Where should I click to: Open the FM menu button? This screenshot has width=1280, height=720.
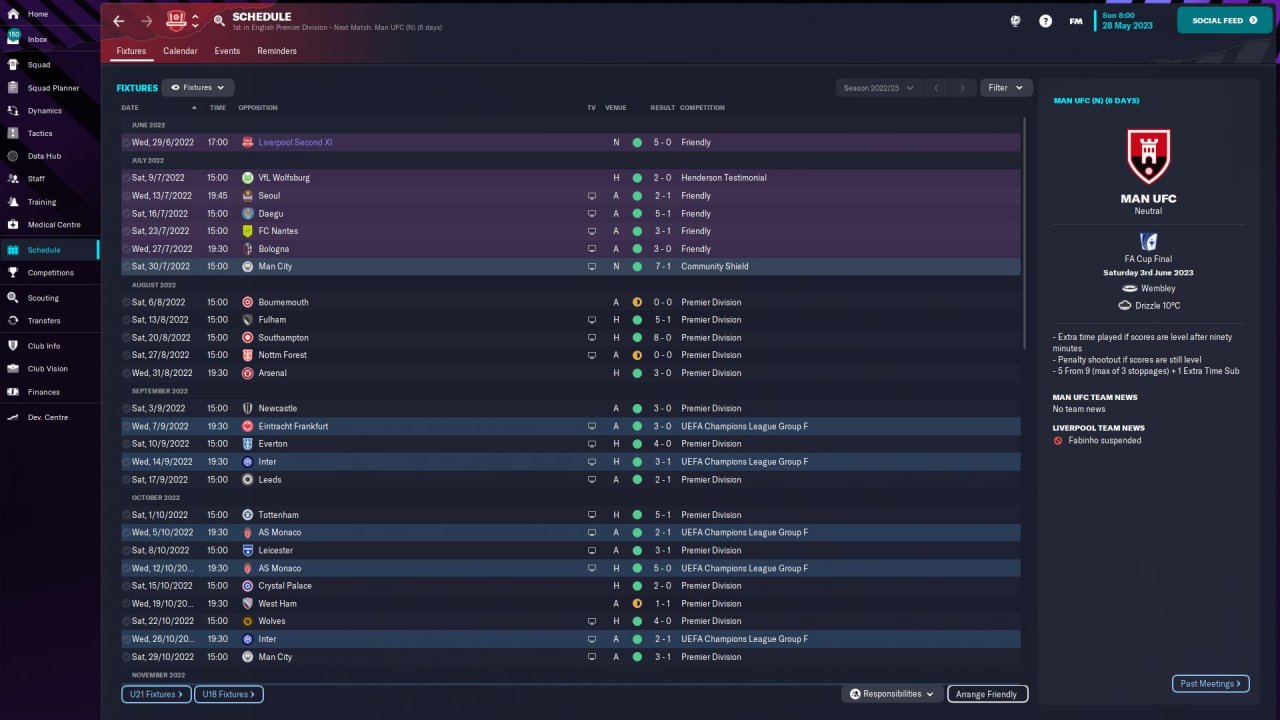pyautogui.click(x=1076, y=21)
